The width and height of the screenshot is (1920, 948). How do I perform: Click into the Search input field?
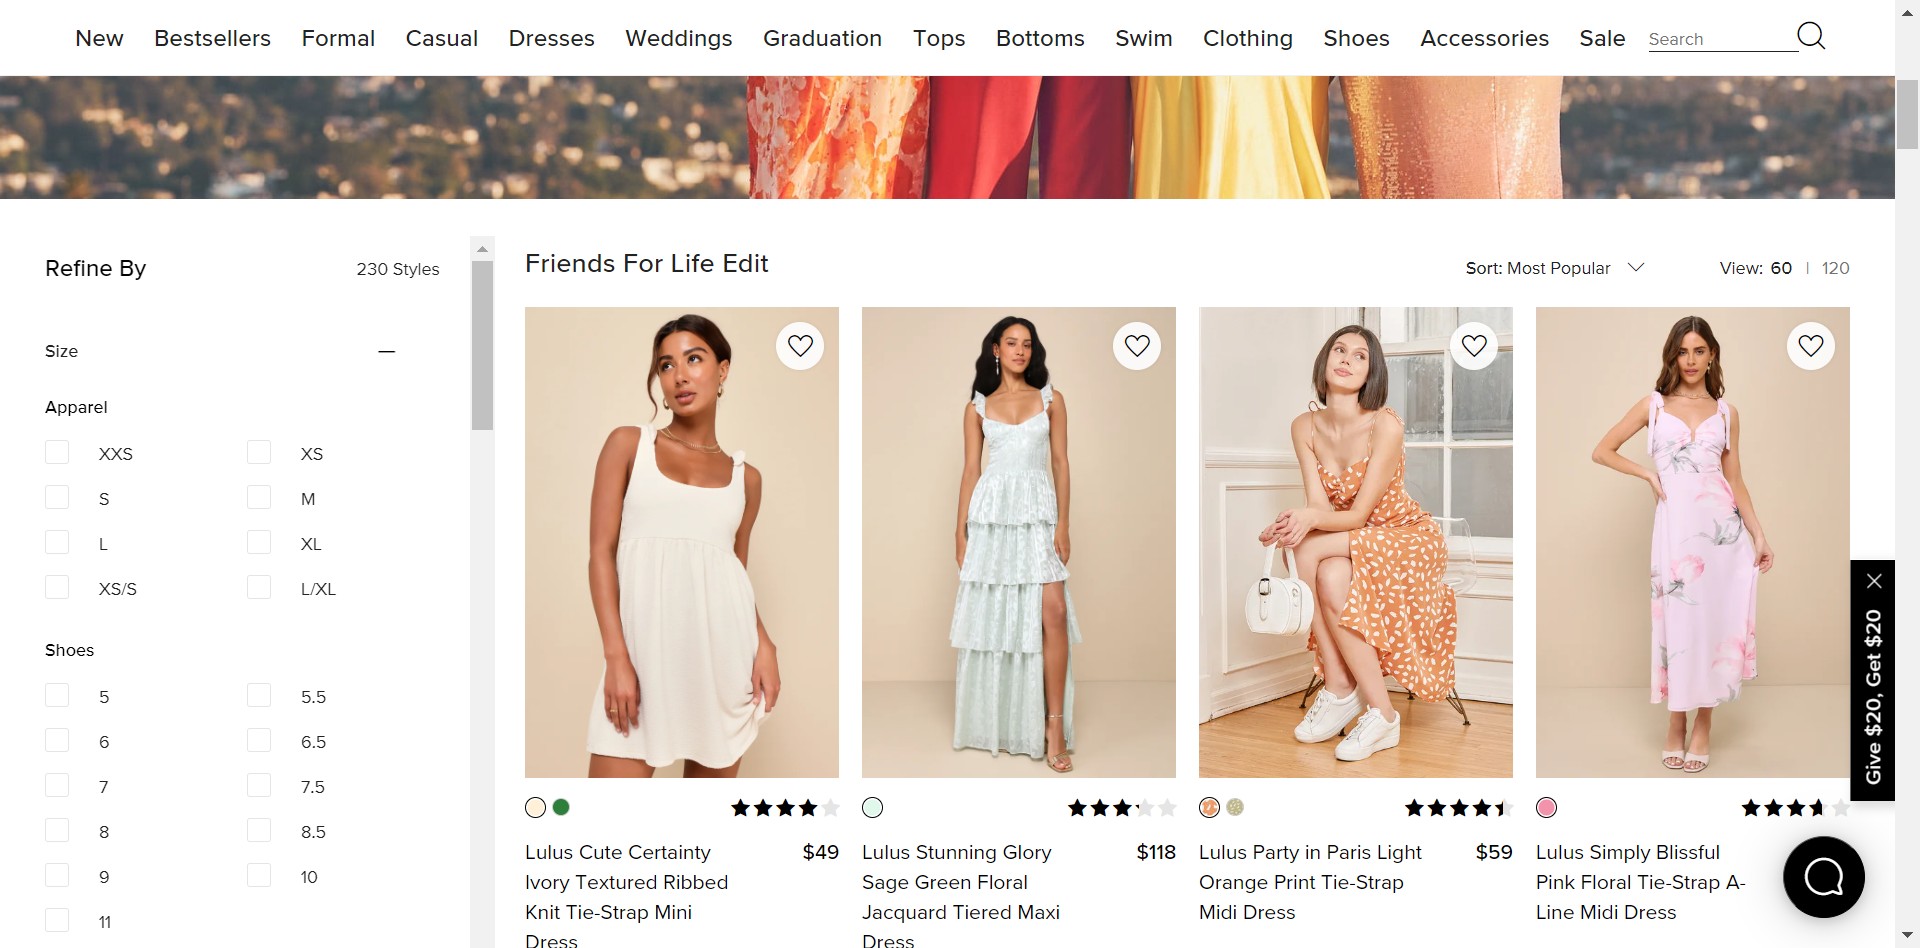point(1720,39)
